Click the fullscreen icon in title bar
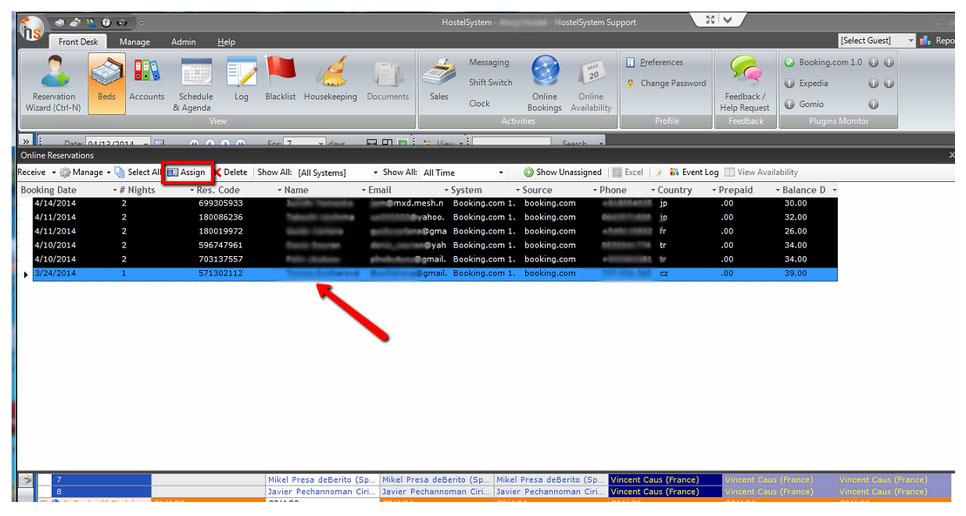 [710, 20]
